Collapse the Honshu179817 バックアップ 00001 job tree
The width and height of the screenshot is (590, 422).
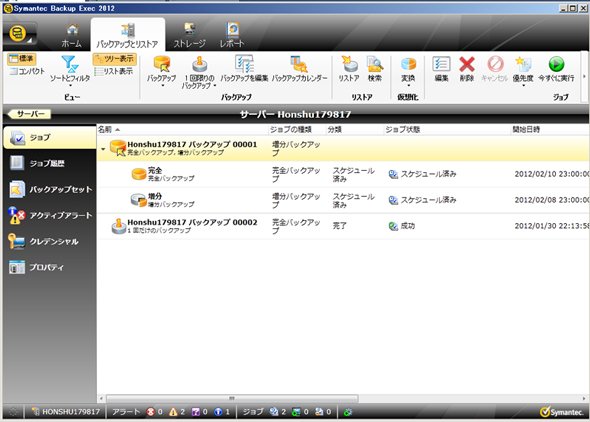click(x=103, y=149)
